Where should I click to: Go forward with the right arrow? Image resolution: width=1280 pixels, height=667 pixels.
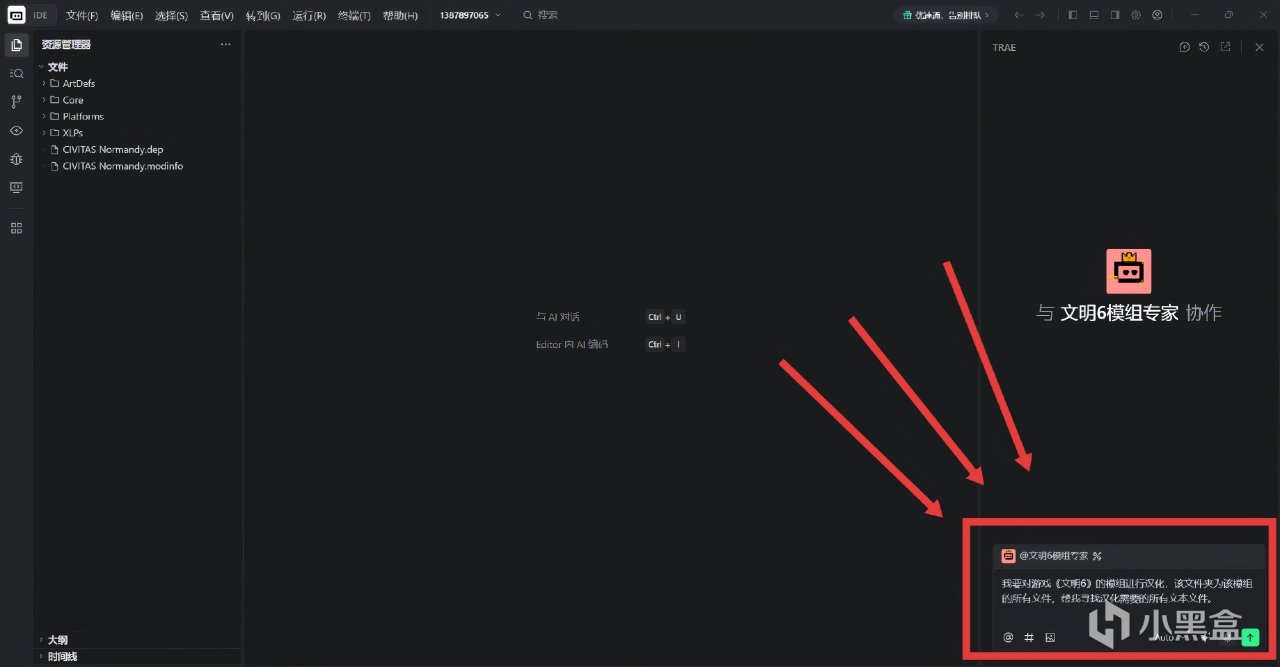[x=1040, y=15]
